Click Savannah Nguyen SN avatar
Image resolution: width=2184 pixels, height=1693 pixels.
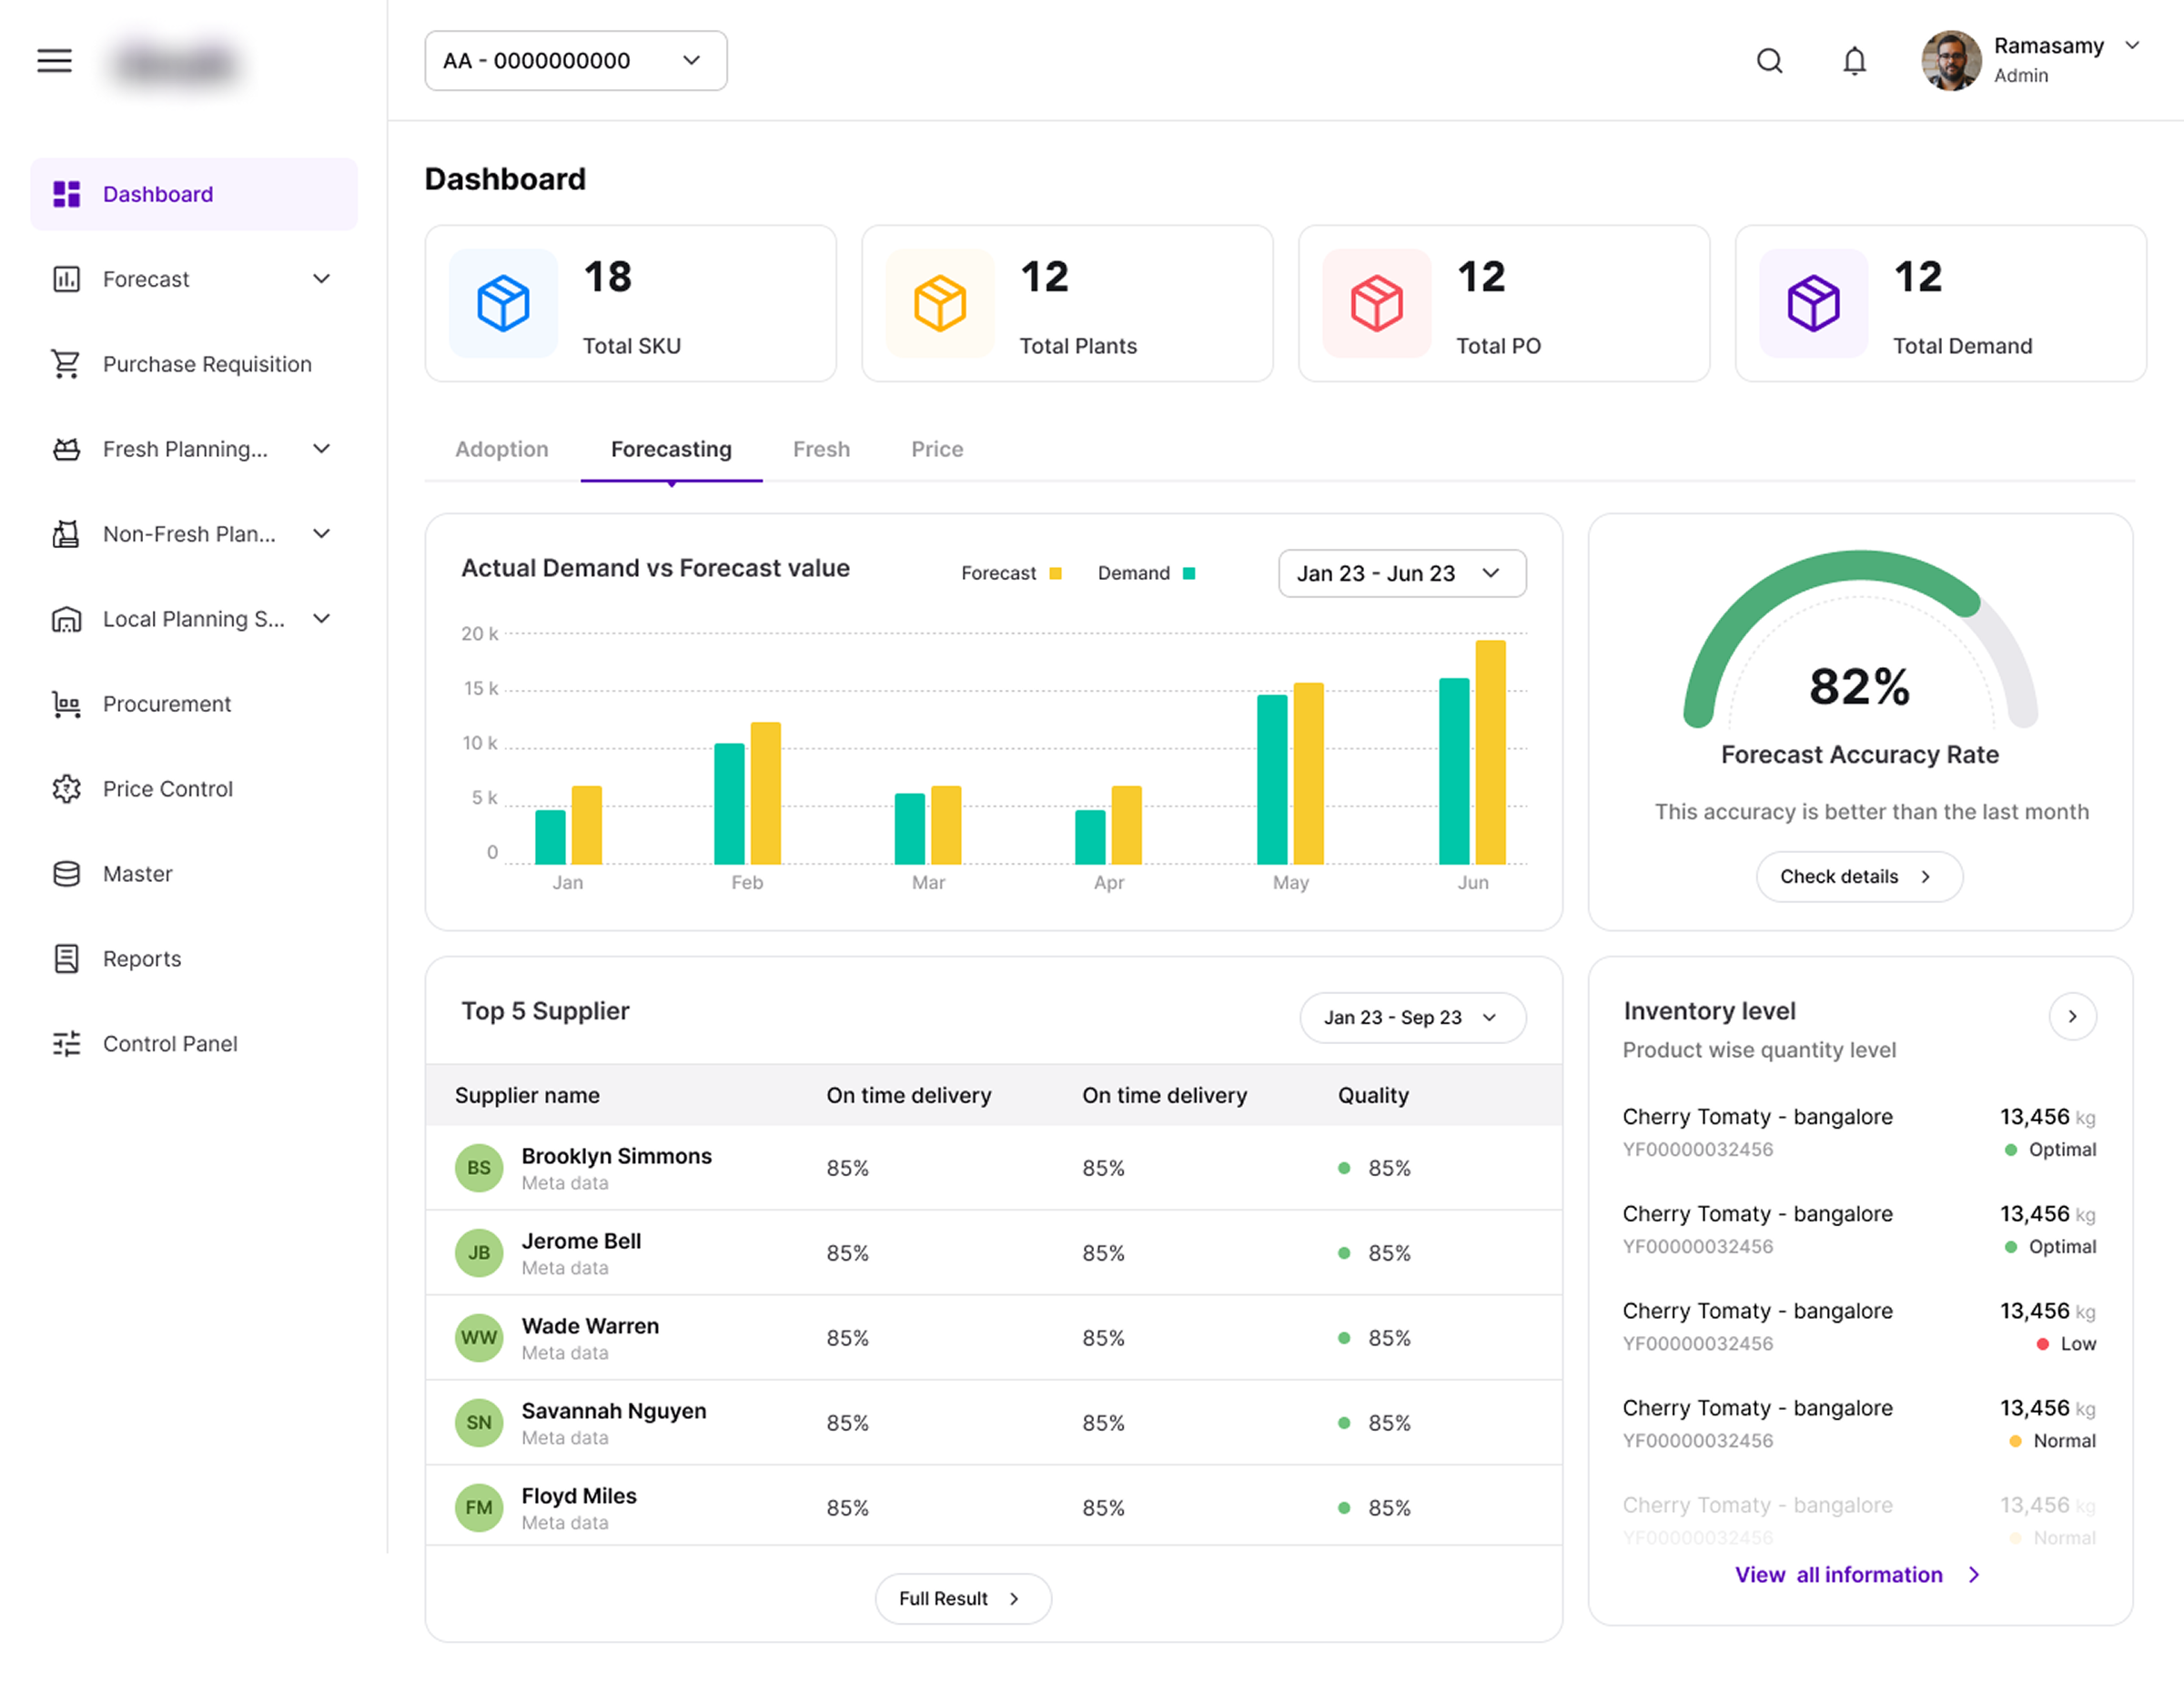click(479, 1422)
